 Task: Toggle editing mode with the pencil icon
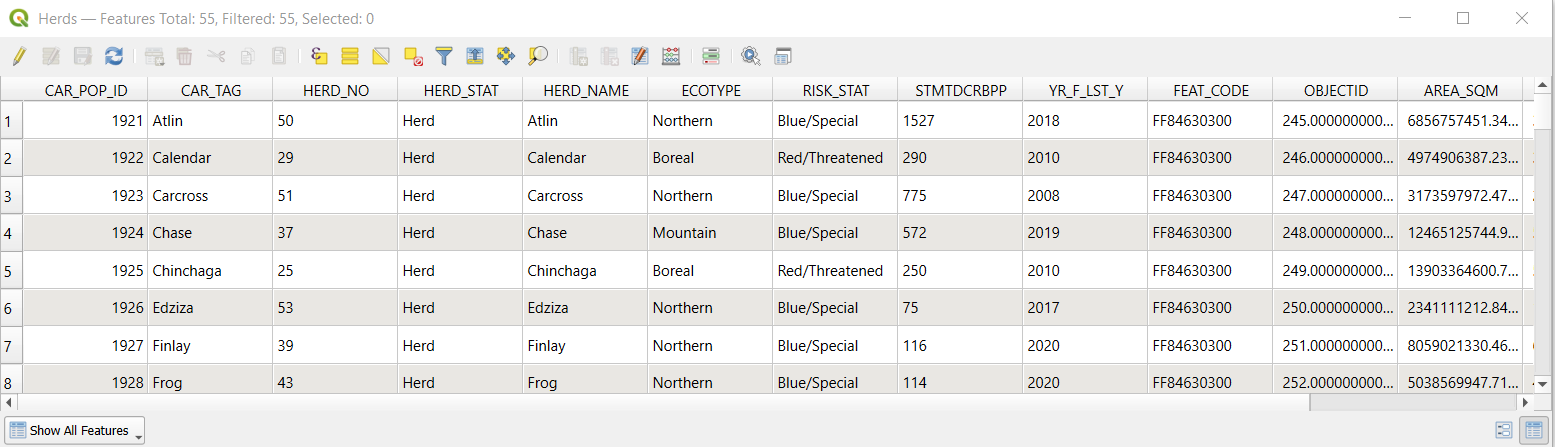tap(19, 56)
